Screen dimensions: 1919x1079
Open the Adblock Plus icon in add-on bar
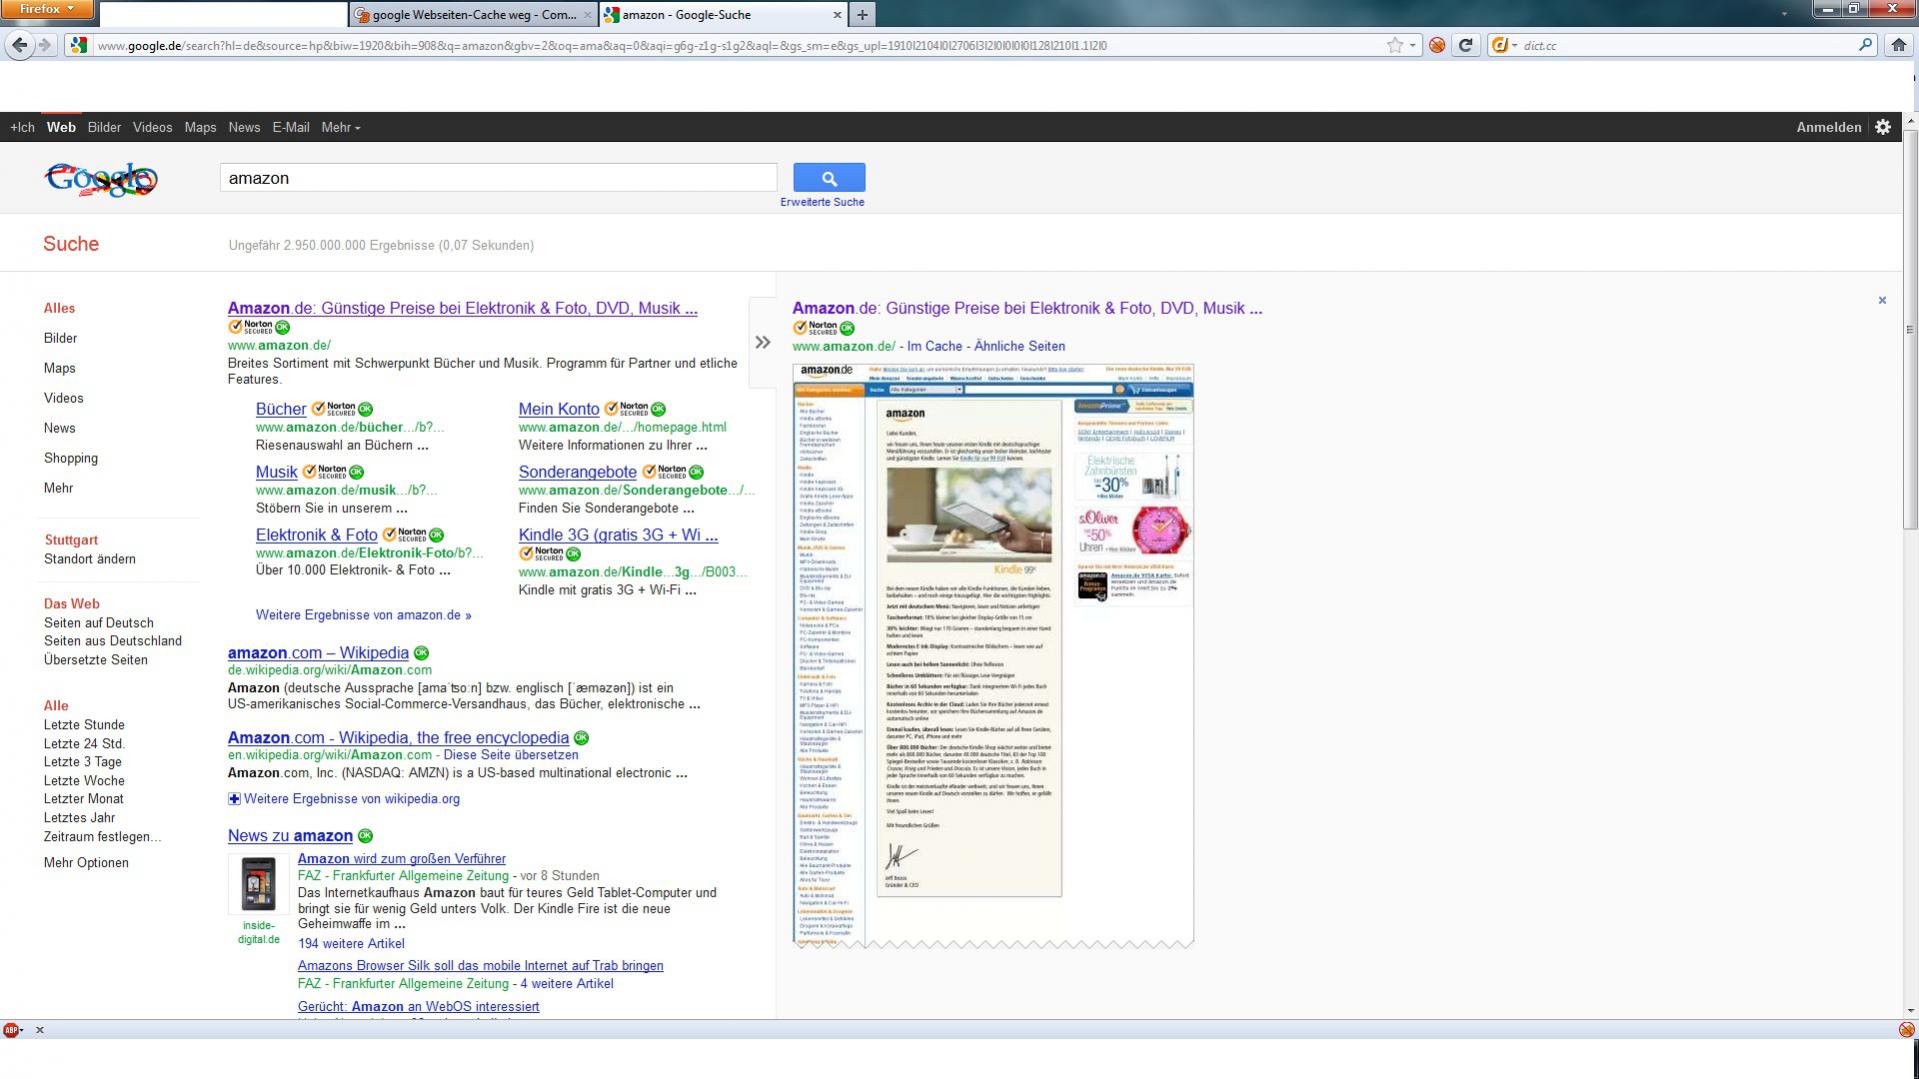[x=10, y=1030]
